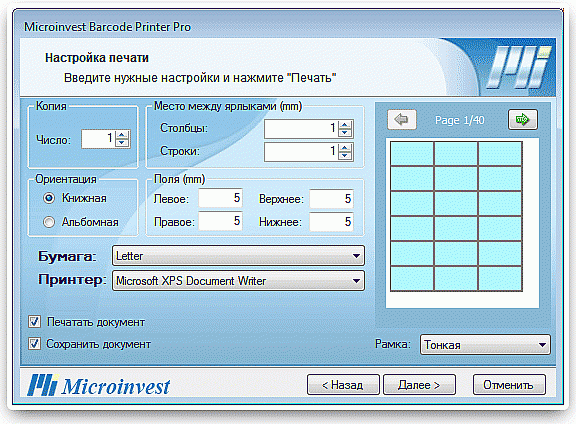
Task: Click the Строки spacing input field
Action: click(x=301, y=152)
